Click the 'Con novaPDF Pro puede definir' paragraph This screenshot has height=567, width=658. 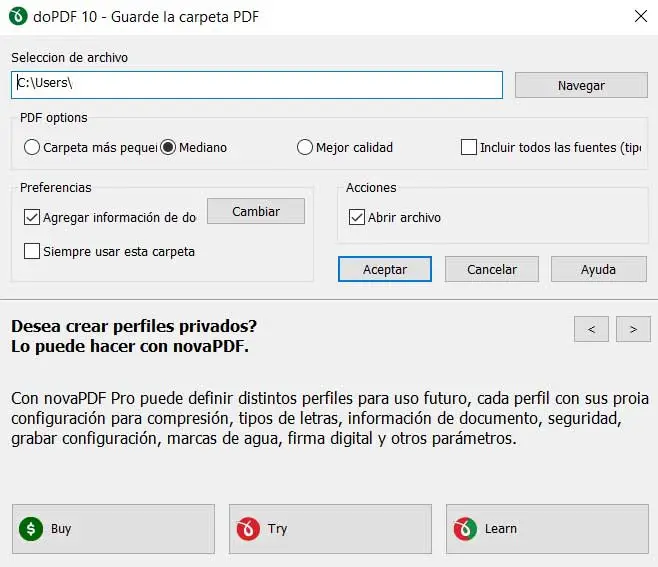pyautogui.click(x=330, y=418)
